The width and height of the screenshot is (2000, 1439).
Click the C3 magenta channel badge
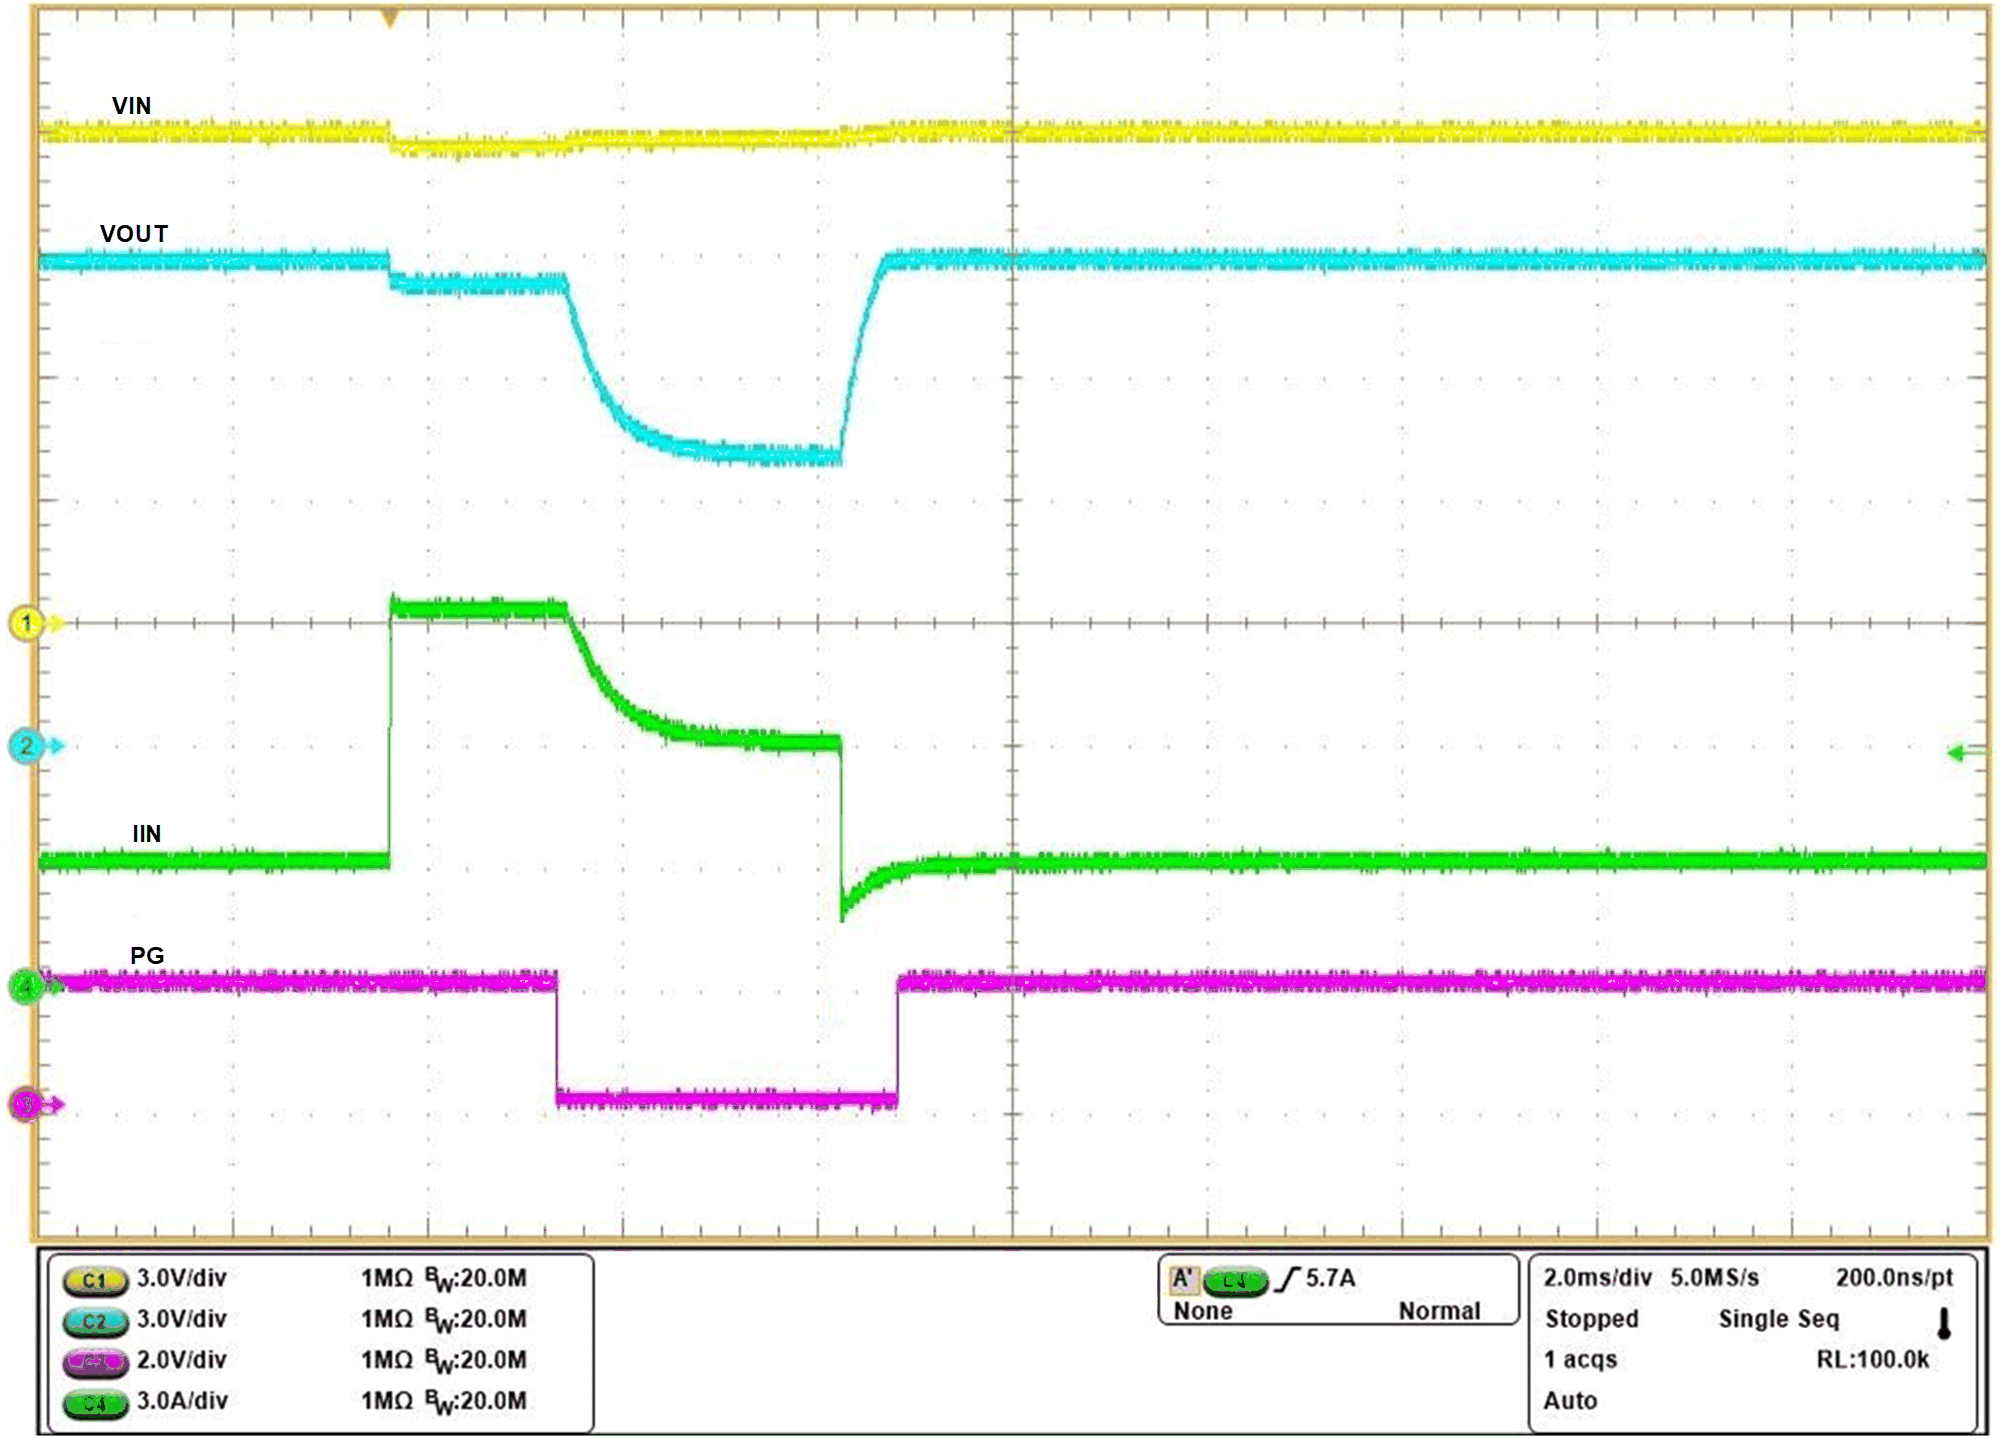[95, 1362]
